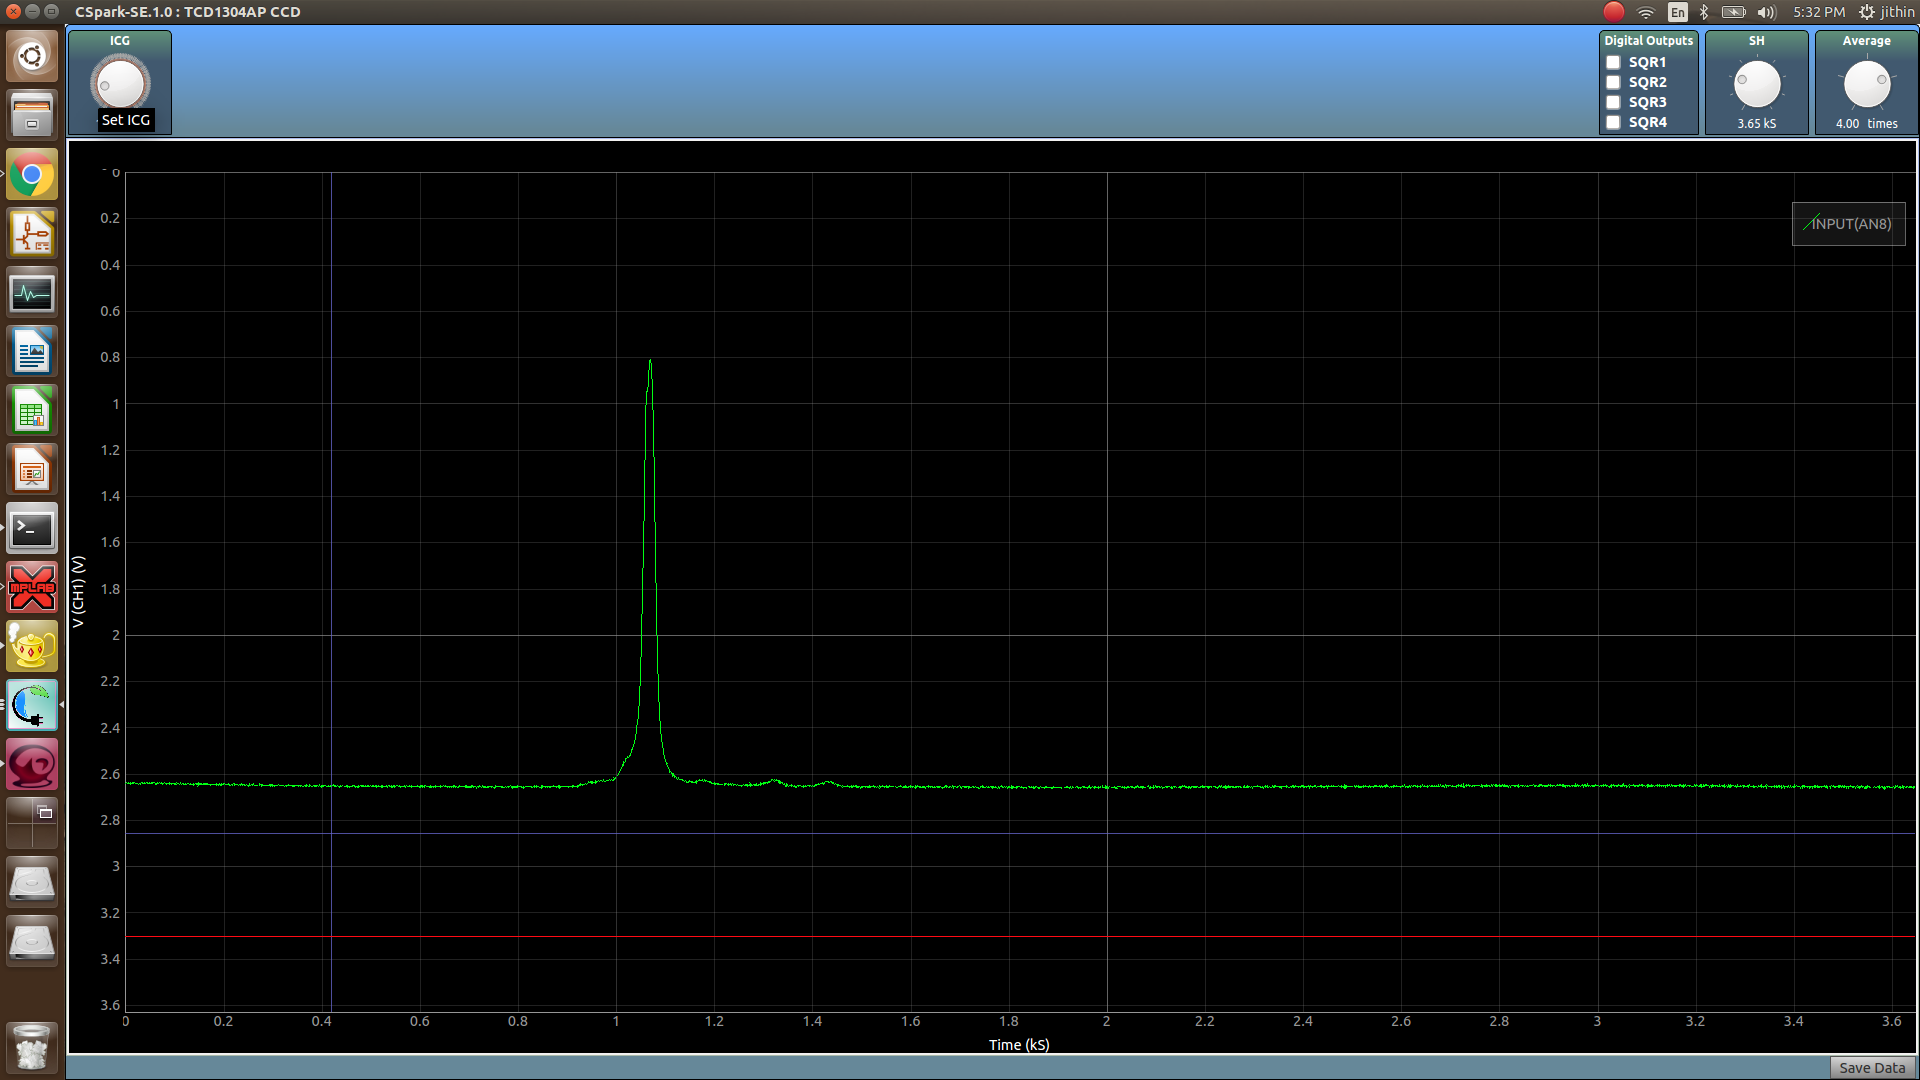The width and height of the screenshot is (1920, 1080).
Task: Open the sound volume indicator
Action: 1766,12
